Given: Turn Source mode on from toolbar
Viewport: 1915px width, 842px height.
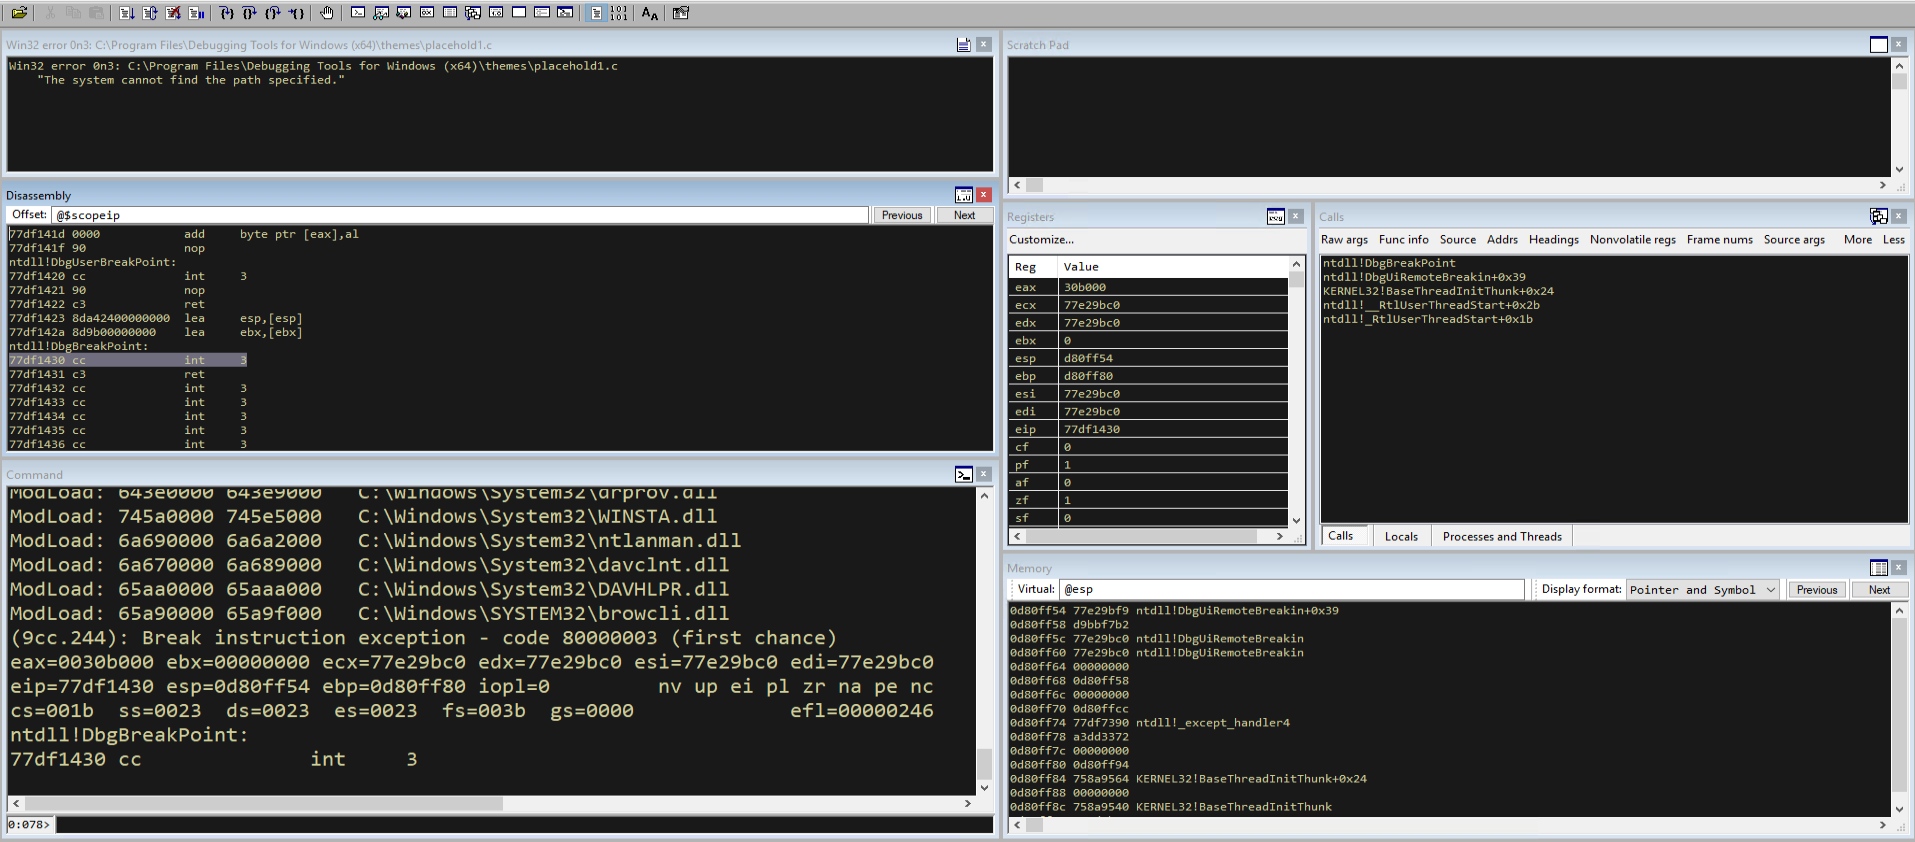Looking at the screenshot, I should point(596,13).
